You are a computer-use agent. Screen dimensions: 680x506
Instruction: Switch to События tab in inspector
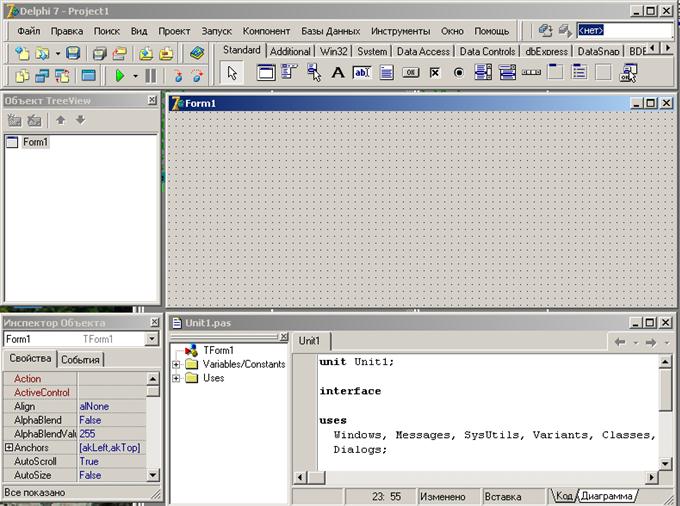pyautogui.click(x=80, y=359)
